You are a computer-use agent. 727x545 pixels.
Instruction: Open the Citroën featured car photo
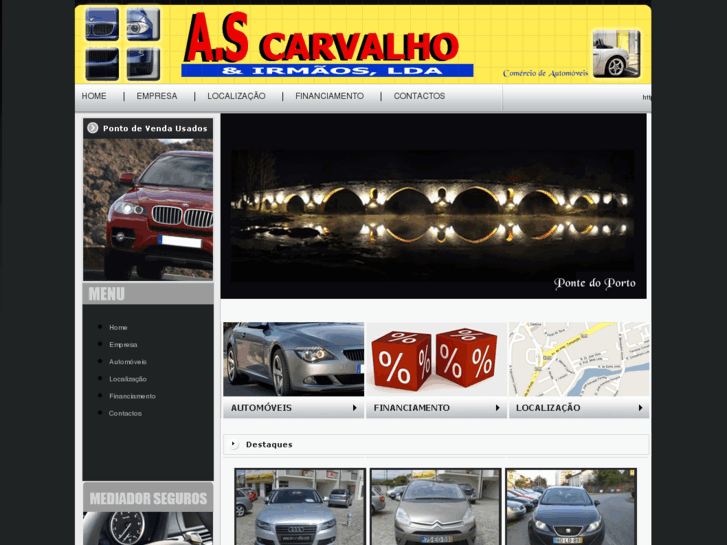pos(436,507)
